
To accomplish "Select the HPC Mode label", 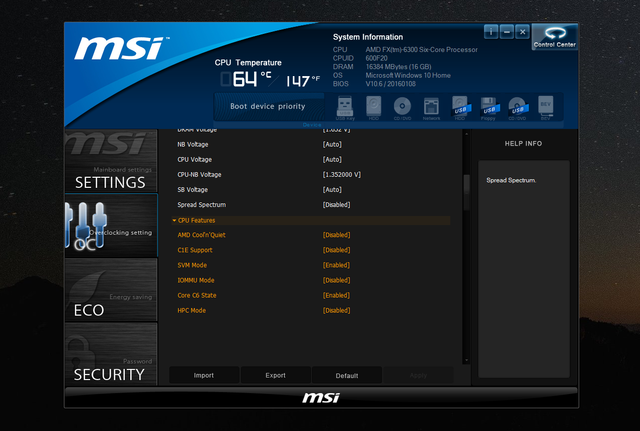I will pyautogui.click(x=191, y=311).
